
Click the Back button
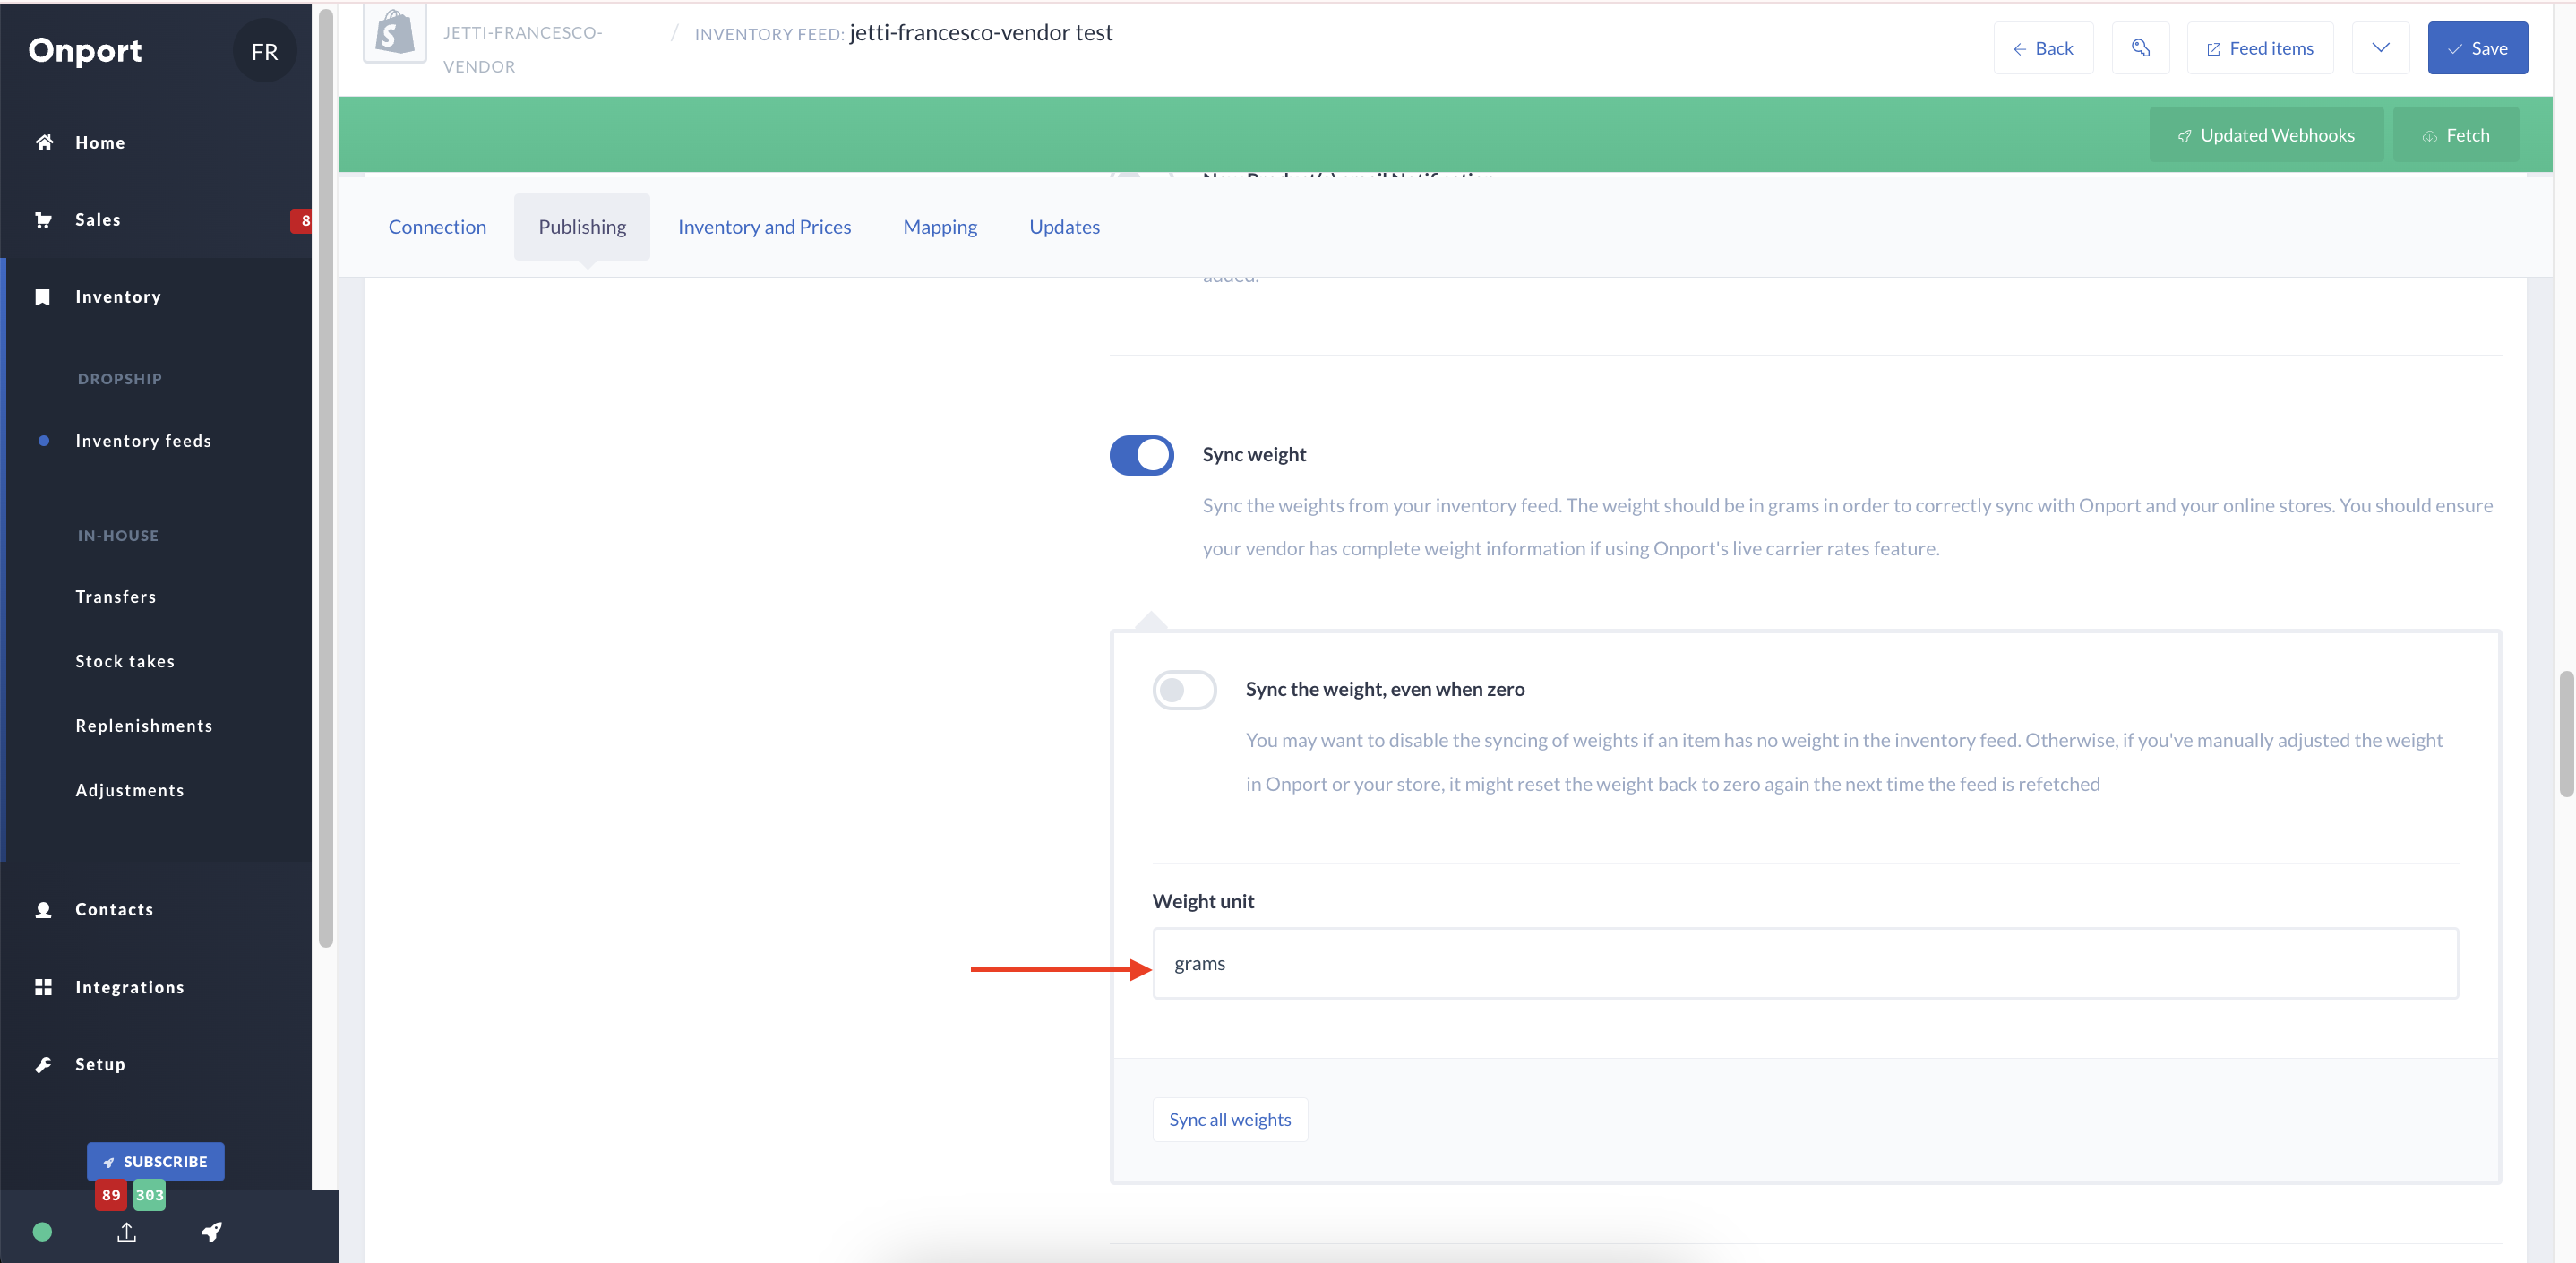2043,48
